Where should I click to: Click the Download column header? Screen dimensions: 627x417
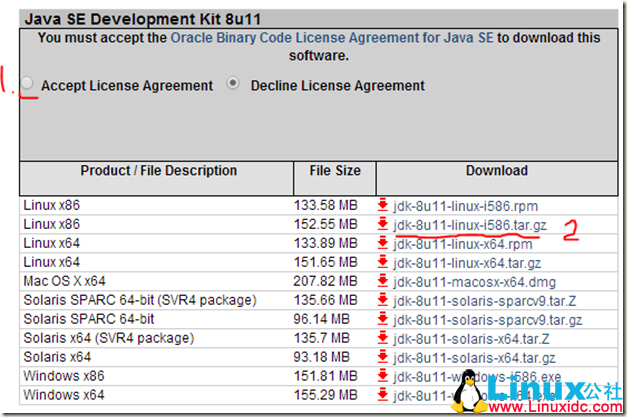(x=497, y=179)
